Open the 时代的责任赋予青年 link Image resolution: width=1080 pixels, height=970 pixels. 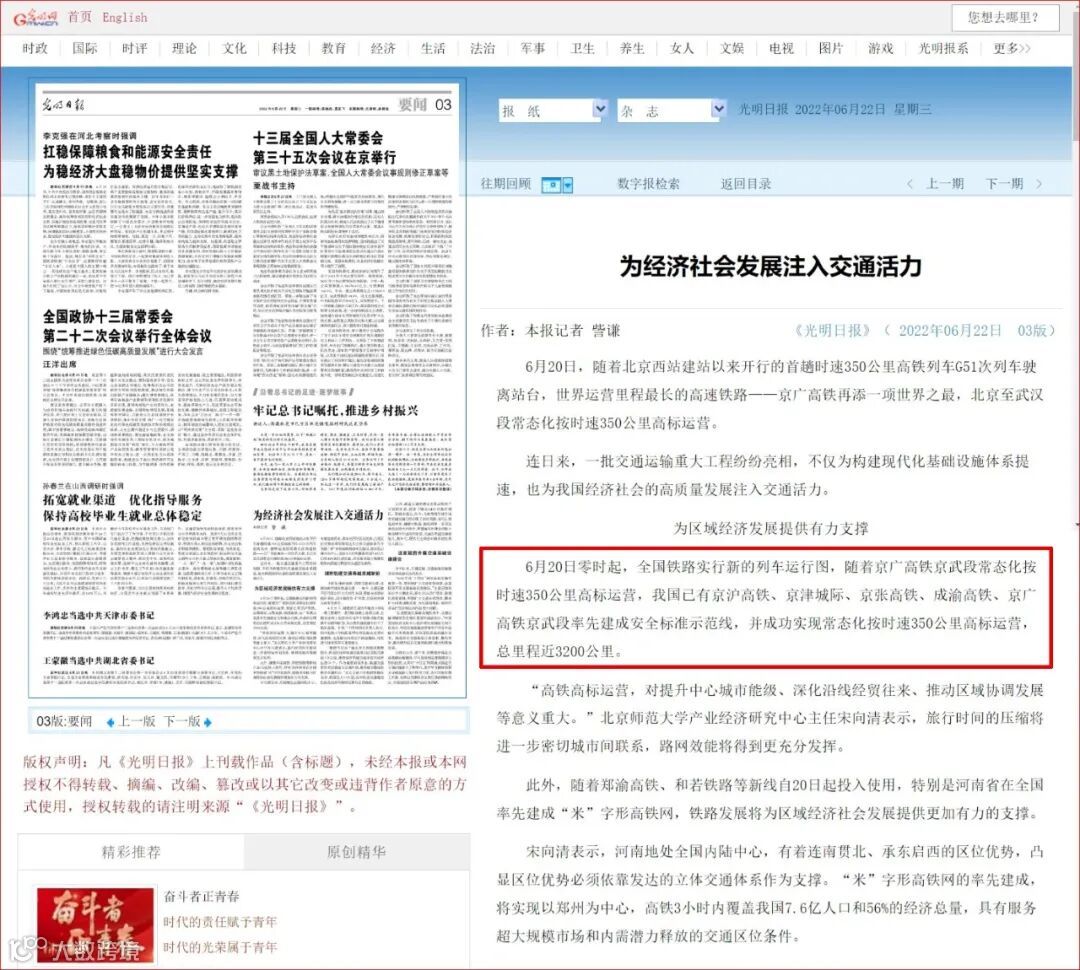tap(220, 922)
